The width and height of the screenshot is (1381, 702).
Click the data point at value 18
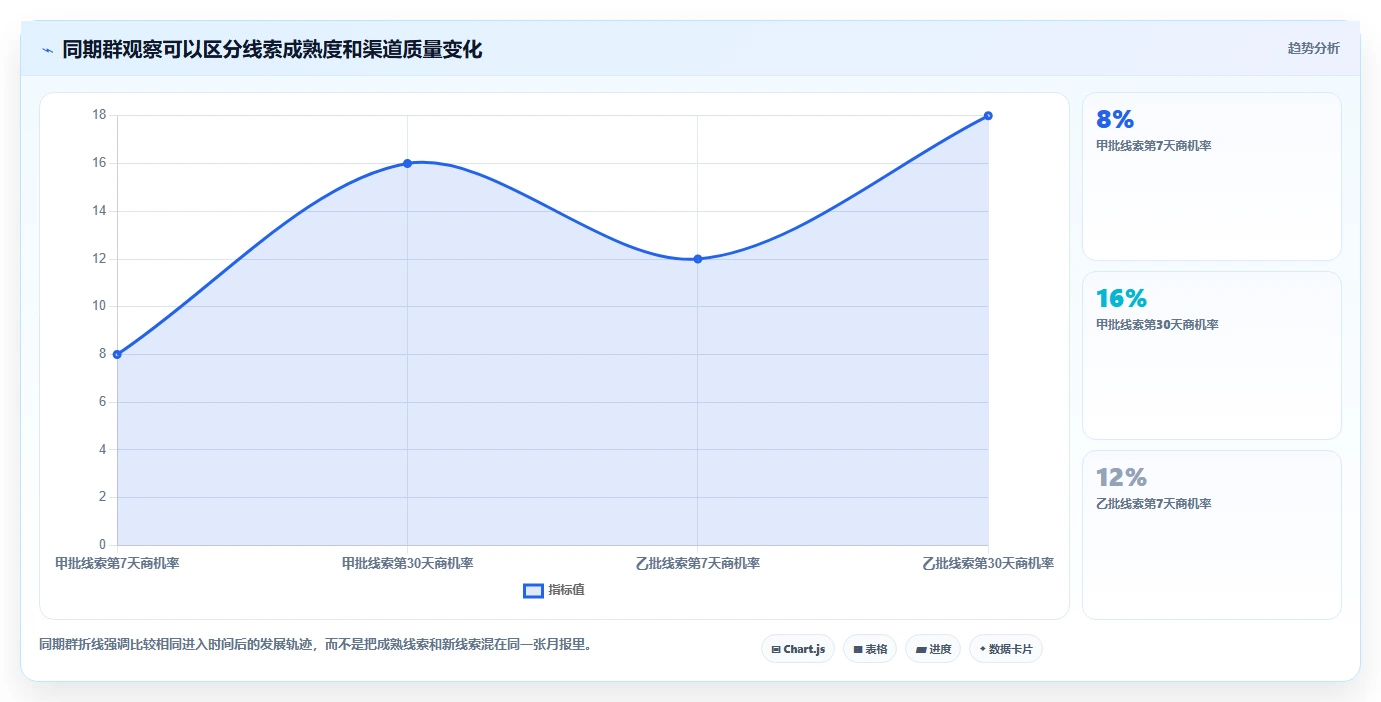pyautogui.click(x=988, y=115)
